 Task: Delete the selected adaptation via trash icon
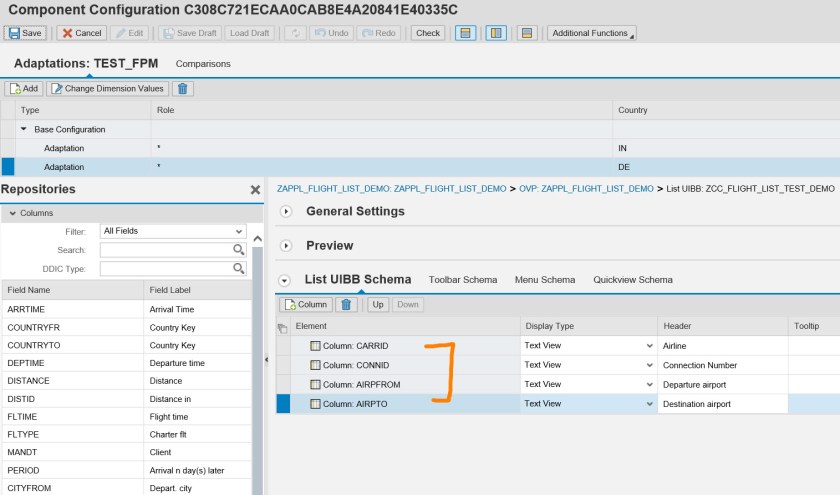pos(183,89)
